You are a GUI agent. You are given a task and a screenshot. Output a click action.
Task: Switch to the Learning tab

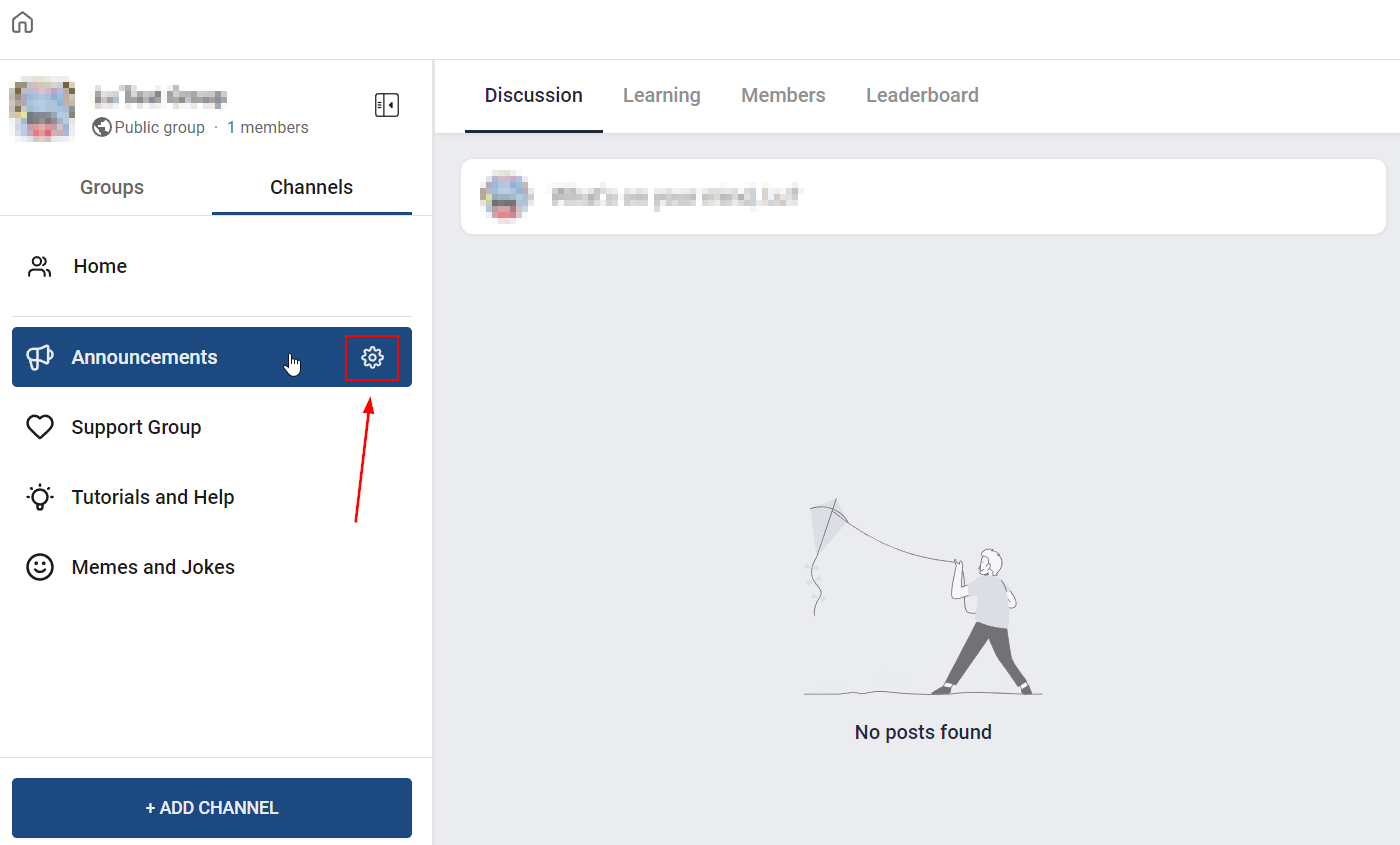click(x=661, y=95)
